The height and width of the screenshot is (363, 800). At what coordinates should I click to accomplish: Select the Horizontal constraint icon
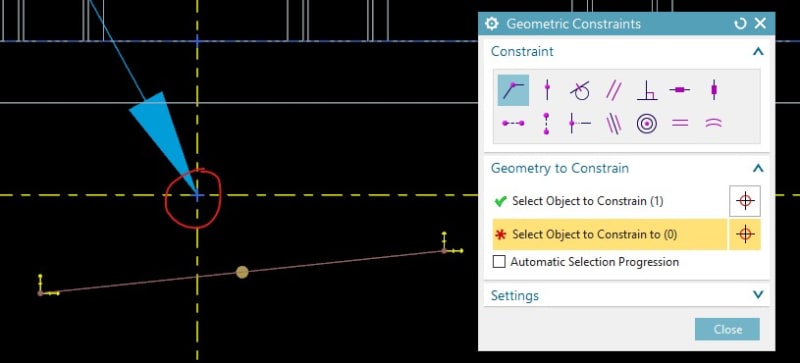tap(680, 90)
